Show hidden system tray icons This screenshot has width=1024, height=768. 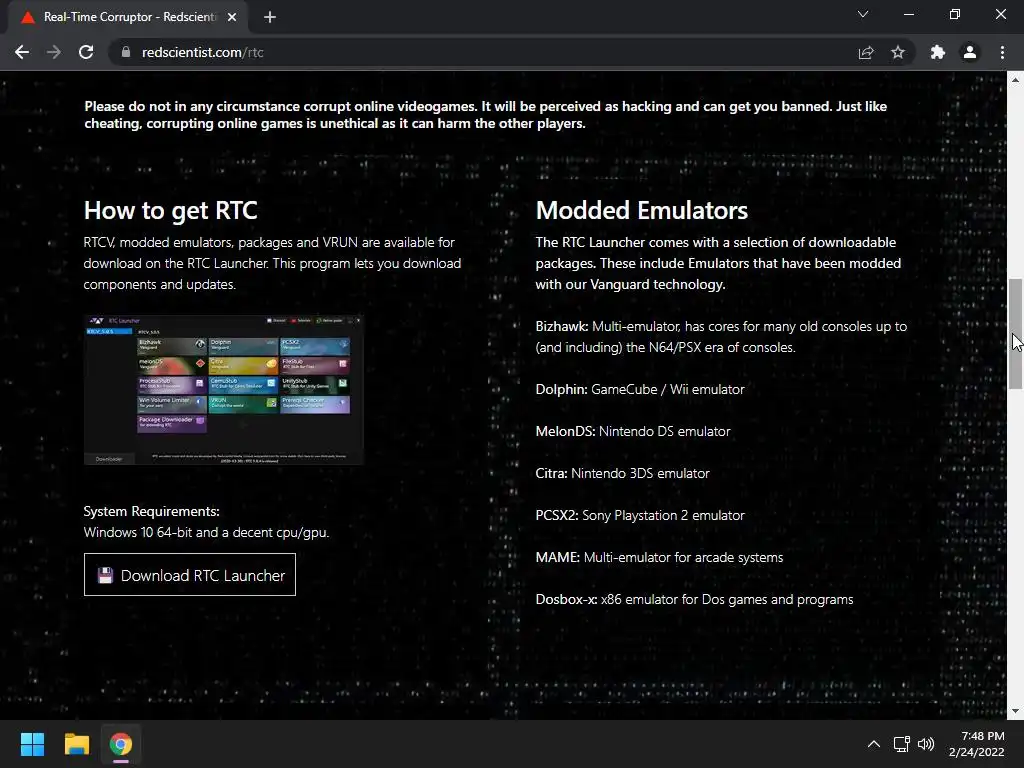[874, 744]
